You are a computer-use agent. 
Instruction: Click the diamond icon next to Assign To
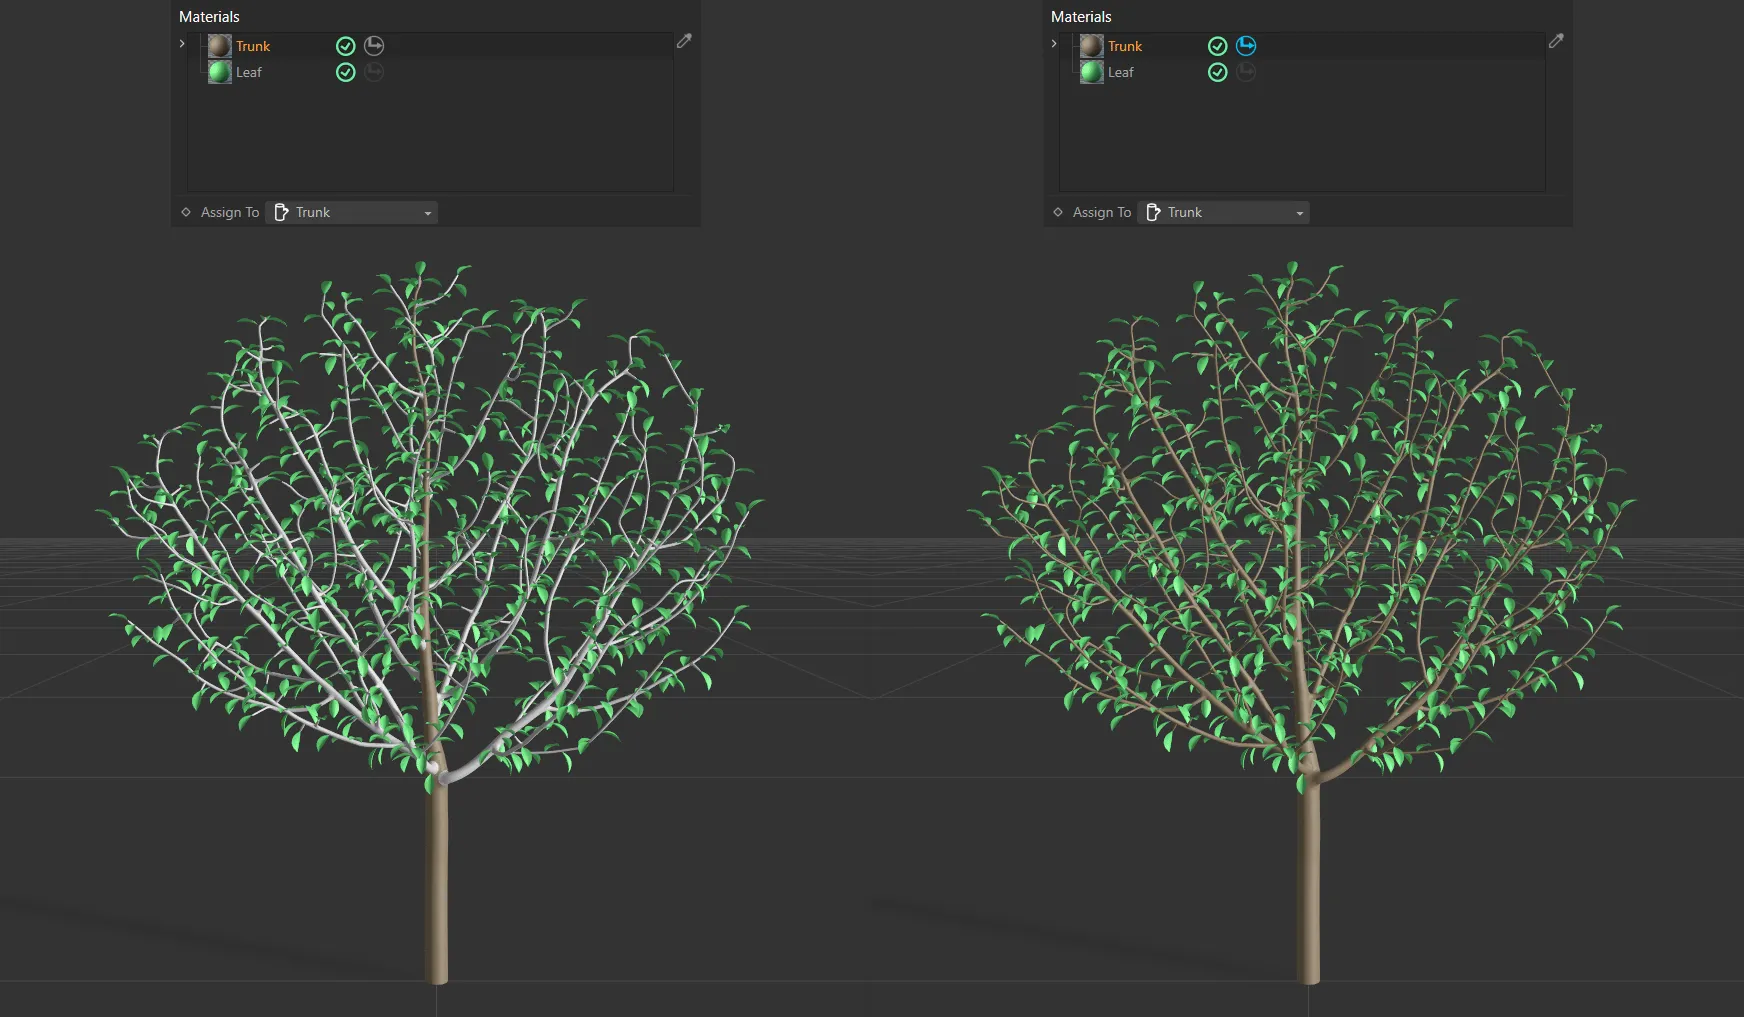[x=185, y=211]
